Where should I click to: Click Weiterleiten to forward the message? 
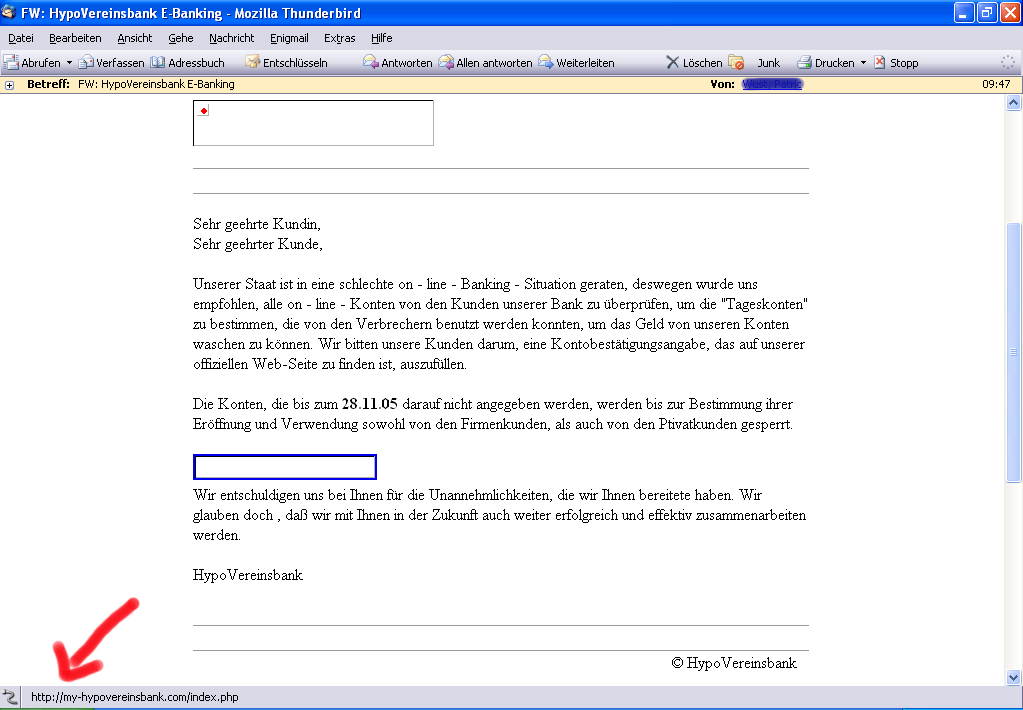pyautogui.click(x=576, y=63)
